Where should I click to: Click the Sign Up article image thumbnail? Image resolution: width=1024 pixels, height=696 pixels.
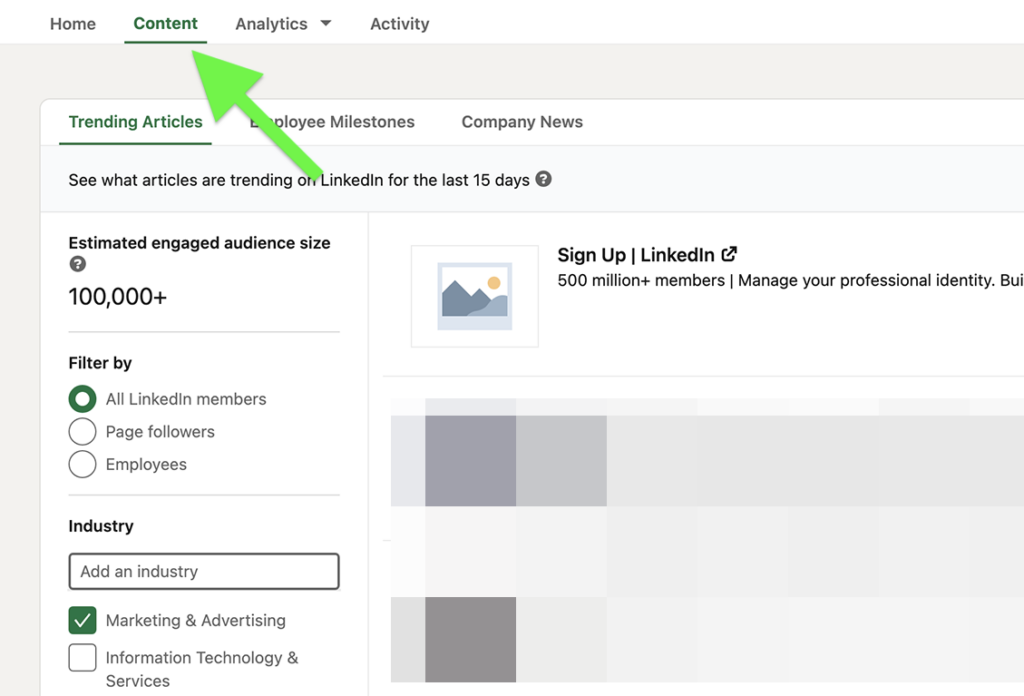pyautogui.click(x=475, y=296)
